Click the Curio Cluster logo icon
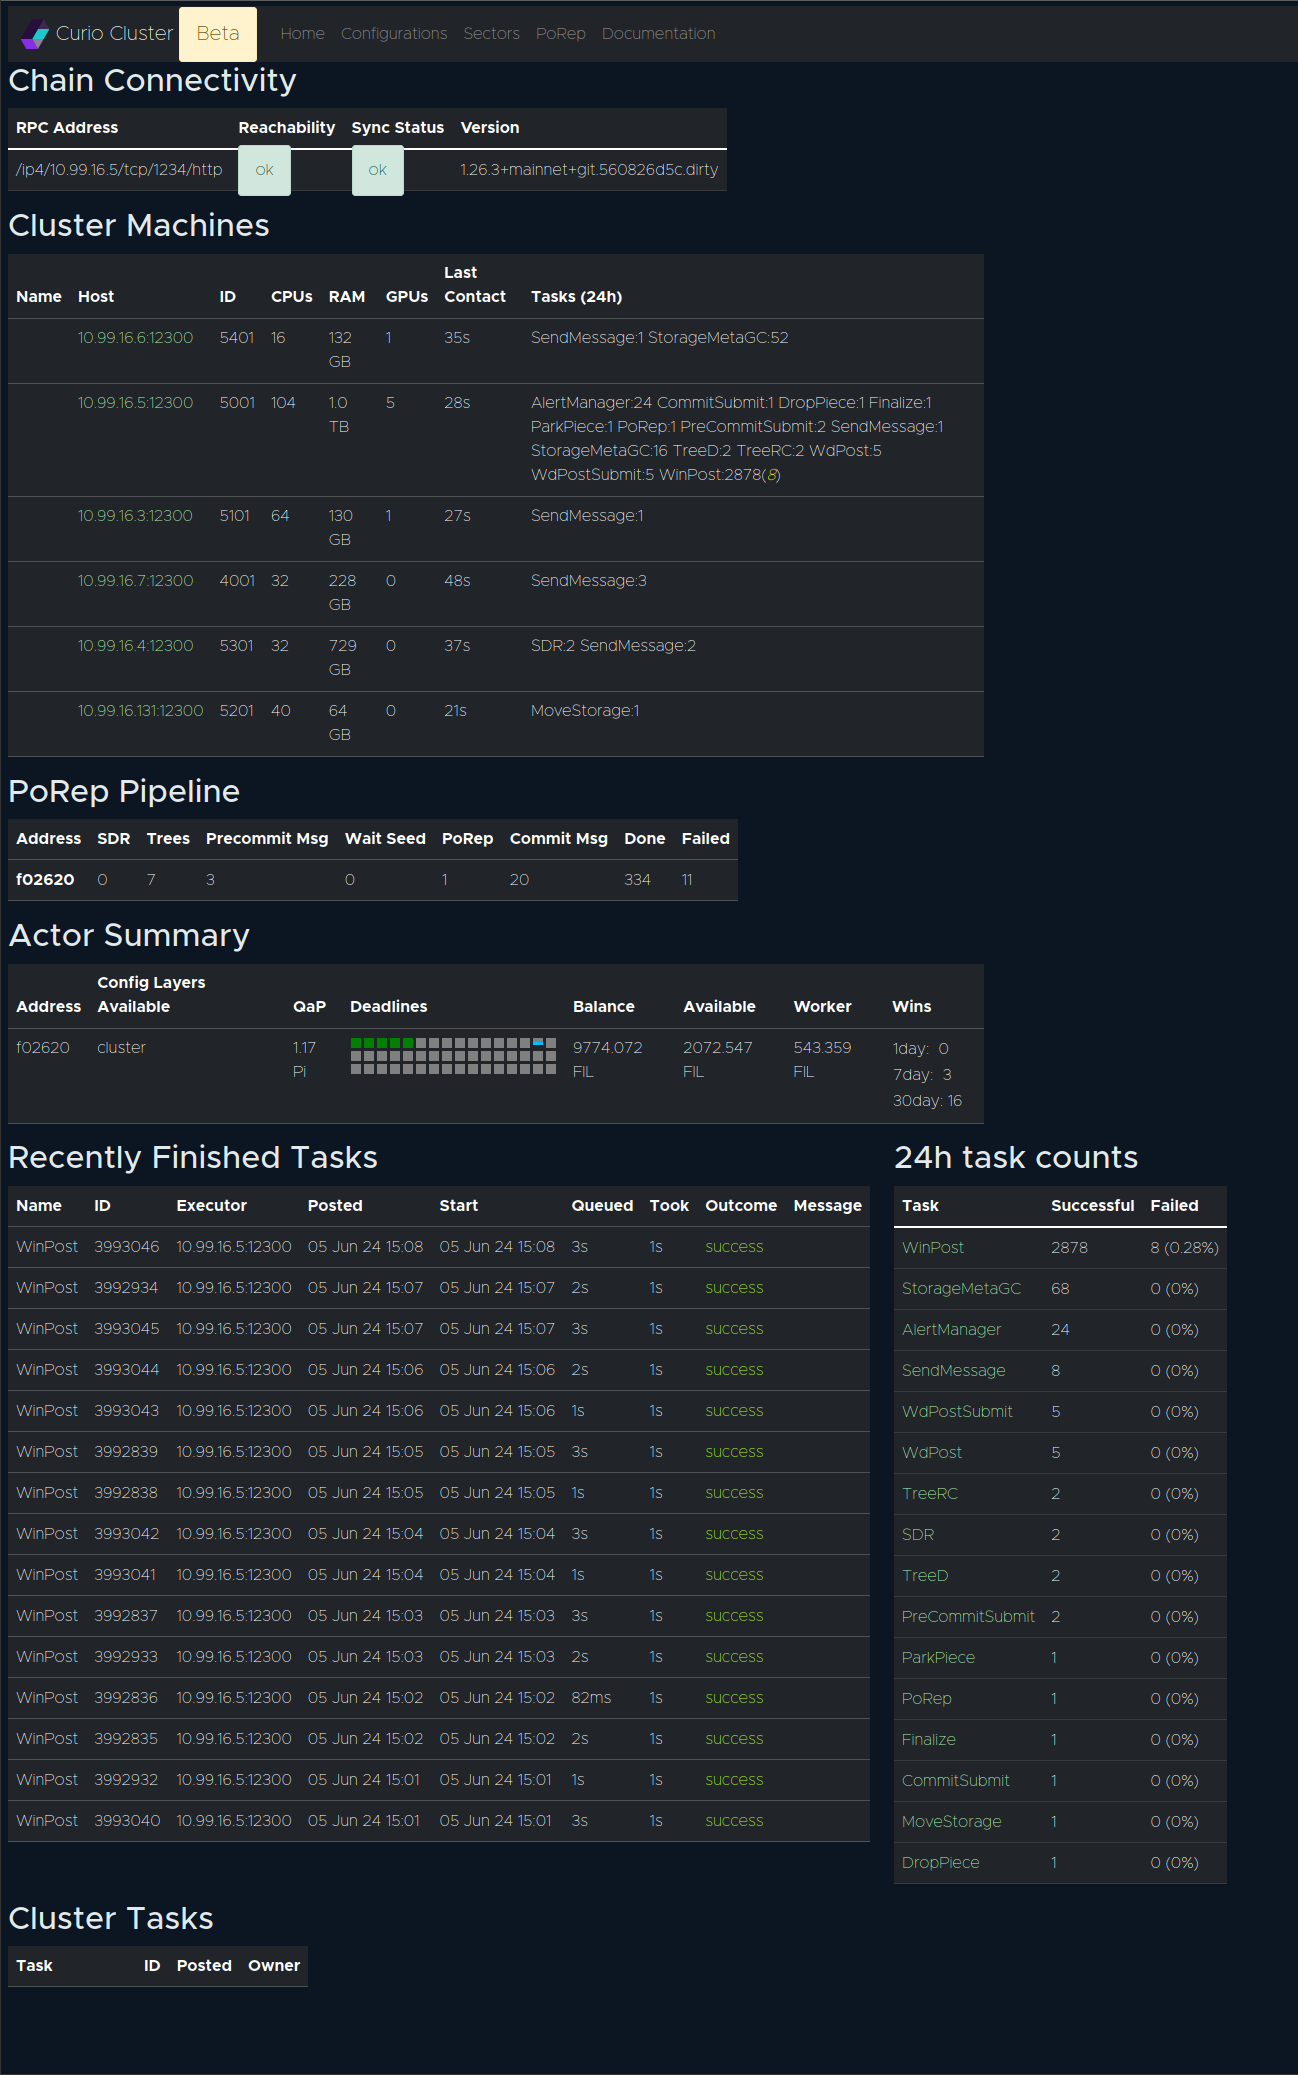 [x=35, y=34]
